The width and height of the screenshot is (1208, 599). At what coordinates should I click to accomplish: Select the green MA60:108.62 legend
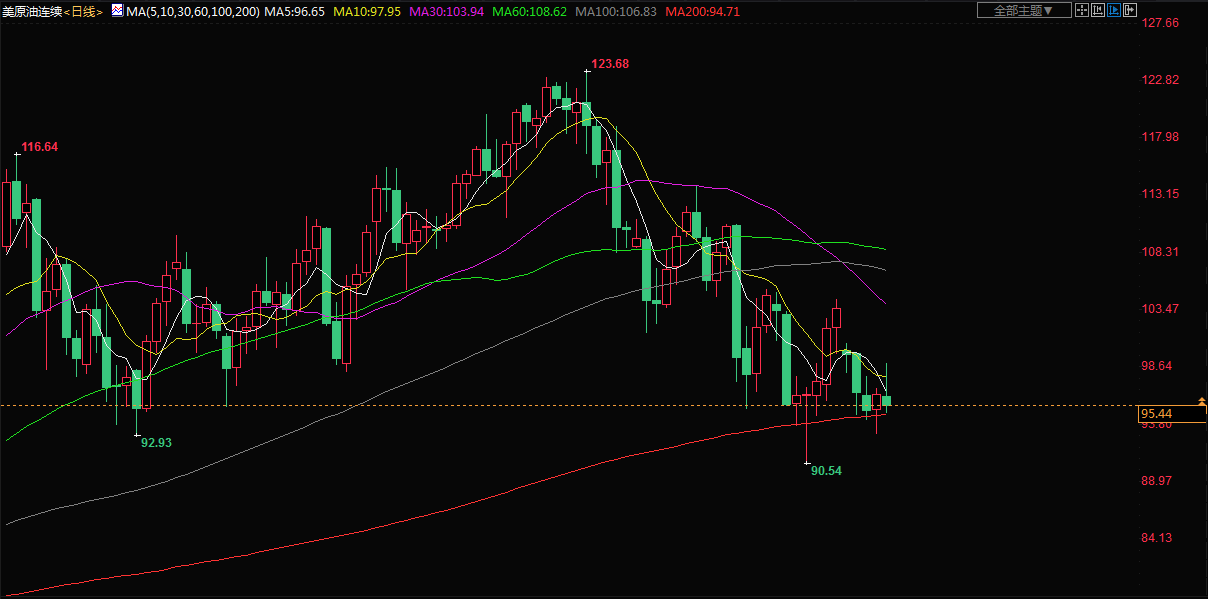[x=529, y=10]
